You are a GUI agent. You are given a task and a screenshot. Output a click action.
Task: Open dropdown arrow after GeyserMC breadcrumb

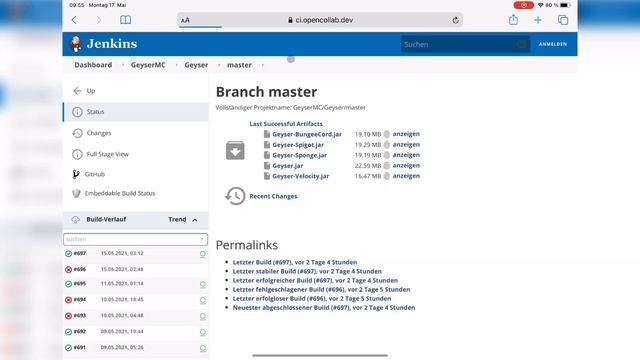[176, 65]
